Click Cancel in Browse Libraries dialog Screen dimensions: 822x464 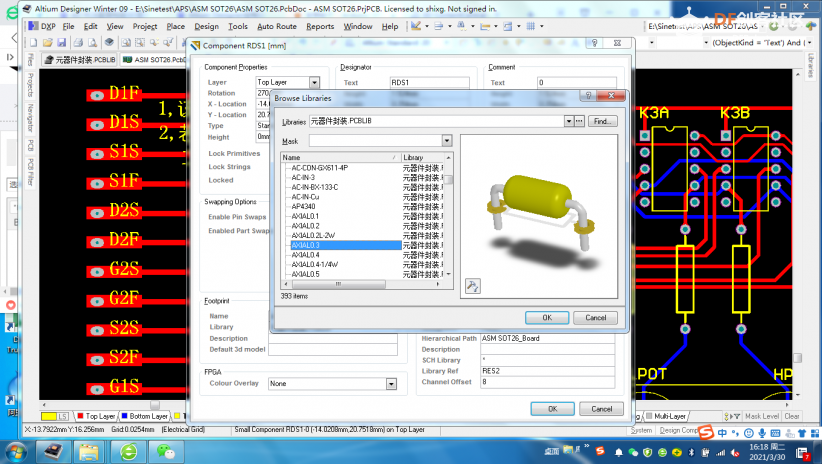click(595, 318)
